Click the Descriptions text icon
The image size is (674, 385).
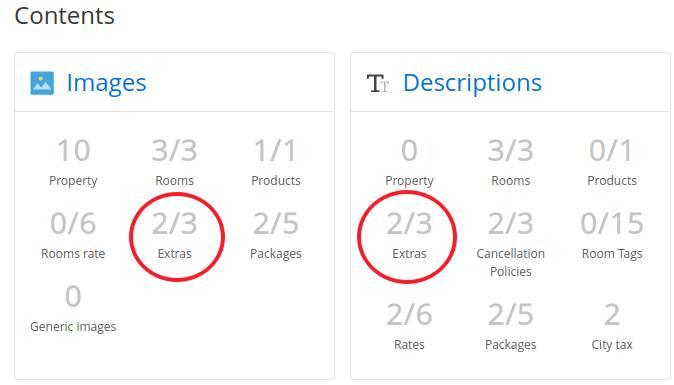378,83
